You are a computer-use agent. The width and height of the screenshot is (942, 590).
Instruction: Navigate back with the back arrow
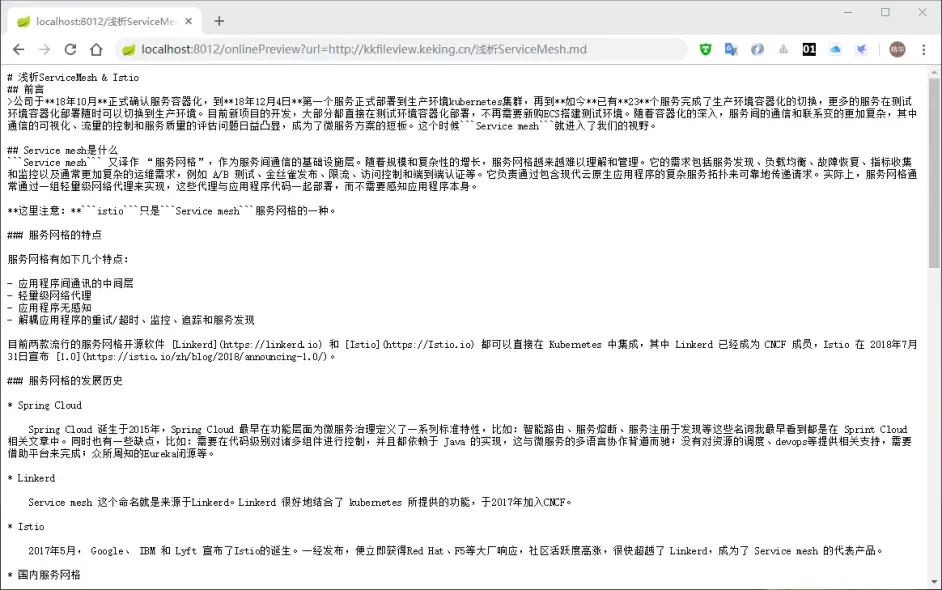[x=20, y=48]
